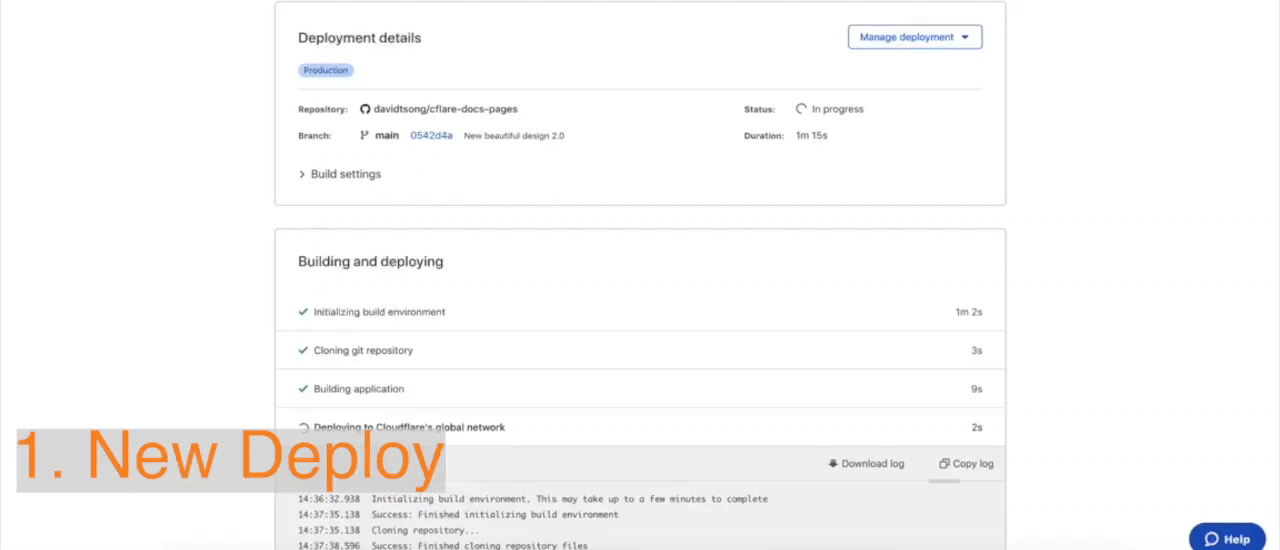Image resolution: width=1280 pixels, height=550 pixels.
Task: Select the Building application step
Action: (640, 389)
